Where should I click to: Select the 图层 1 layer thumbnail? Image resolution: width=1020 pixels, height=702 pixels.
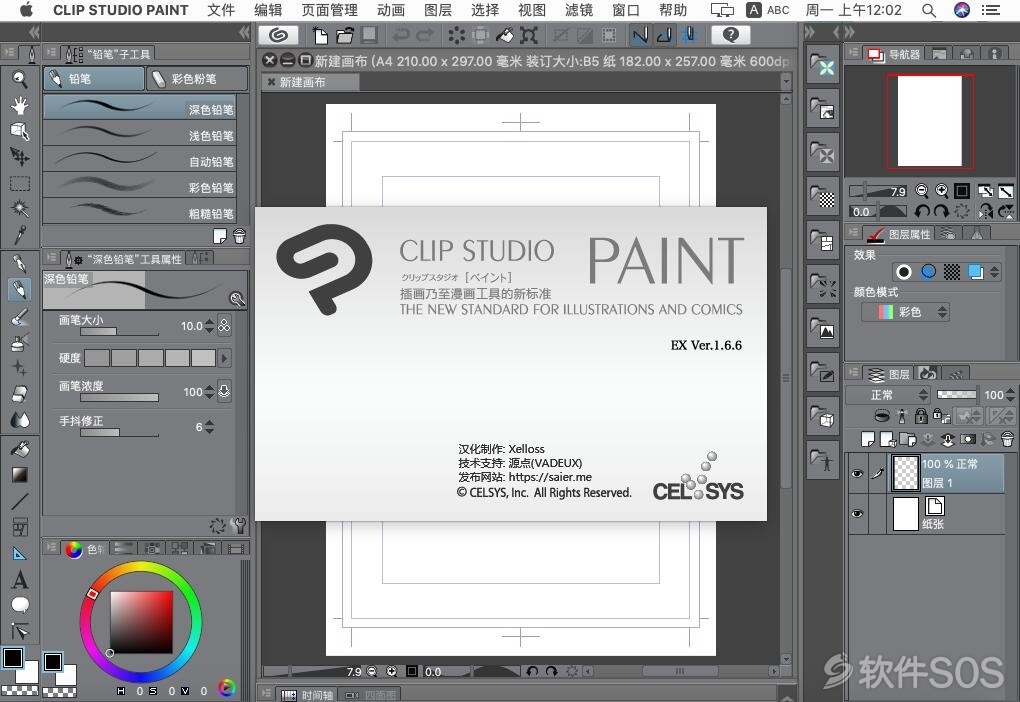coord(906,473)
